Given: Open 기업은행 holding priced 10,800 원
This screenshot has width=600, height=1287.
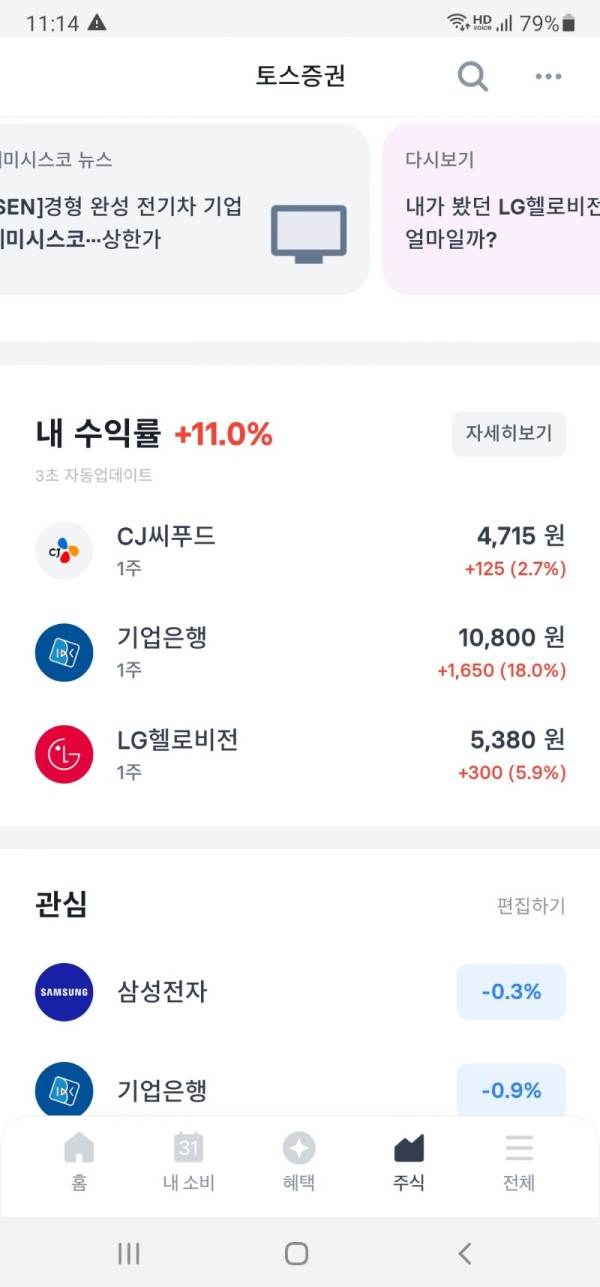Looking at the screenshot, I should coord(300,652).
